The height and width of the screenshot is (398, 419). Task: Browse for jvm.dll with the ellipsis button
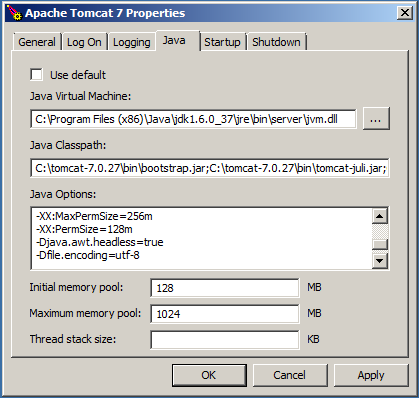(376, 119)
